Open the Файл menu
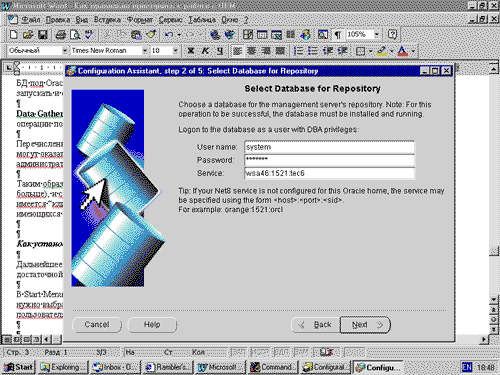The height and width of the screenshot is (375, 500). point(31,20)
